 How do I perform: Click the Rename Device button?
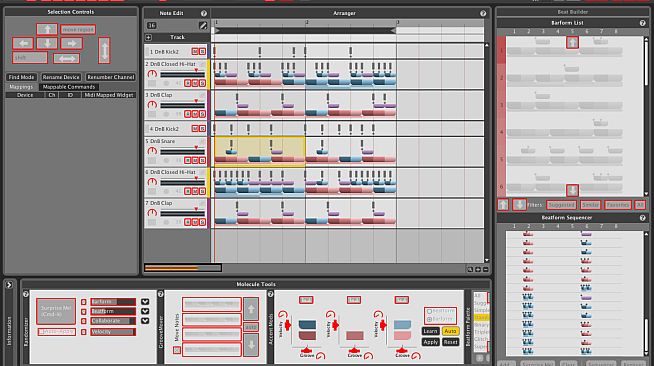[x=61, y=77]
